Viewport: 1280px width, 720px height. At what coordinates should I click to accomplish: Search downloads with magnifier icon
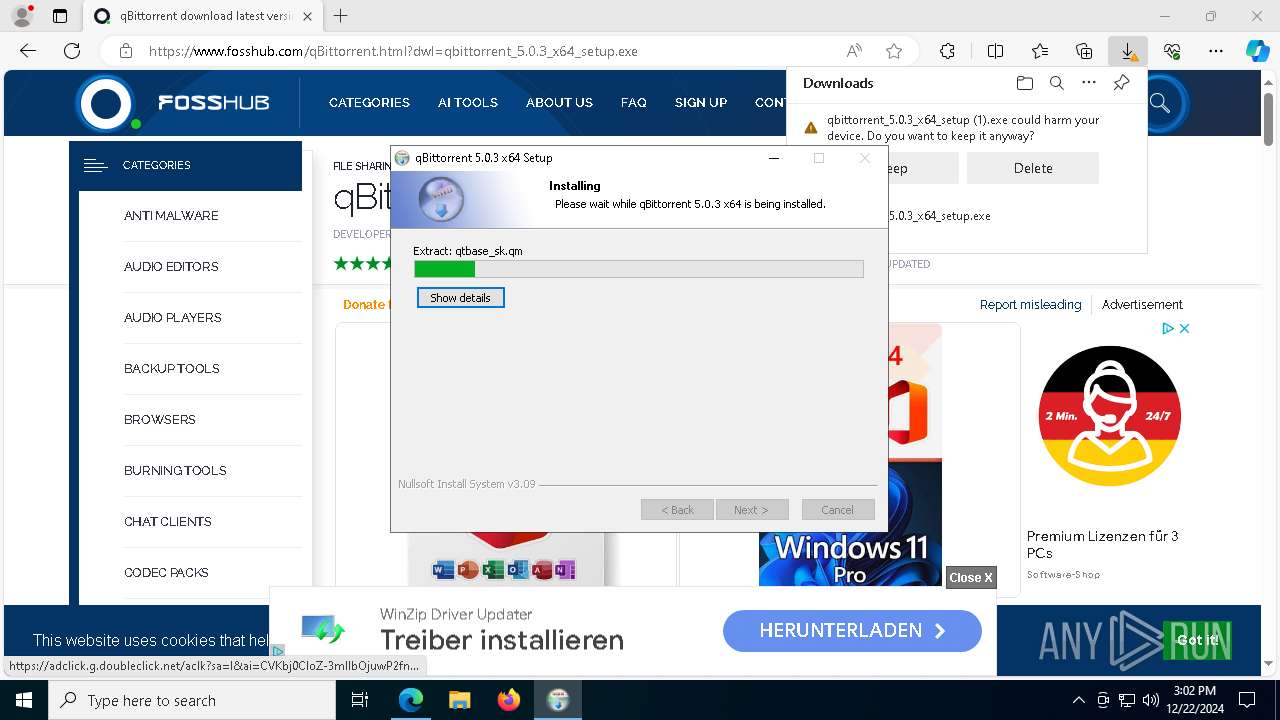[x=1057, y=83]
